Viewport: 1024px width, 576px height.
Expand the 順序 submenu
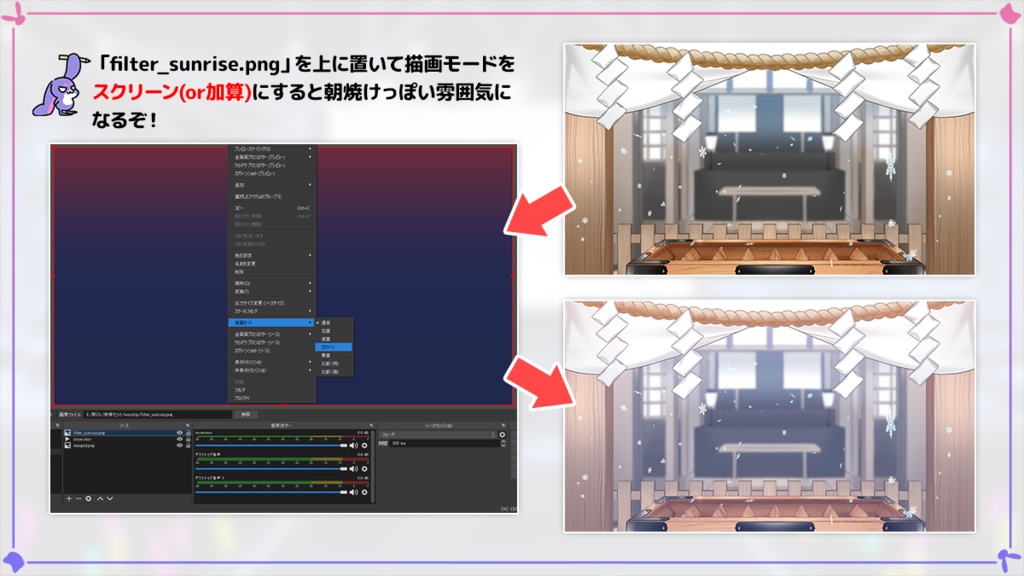(272, 283)
